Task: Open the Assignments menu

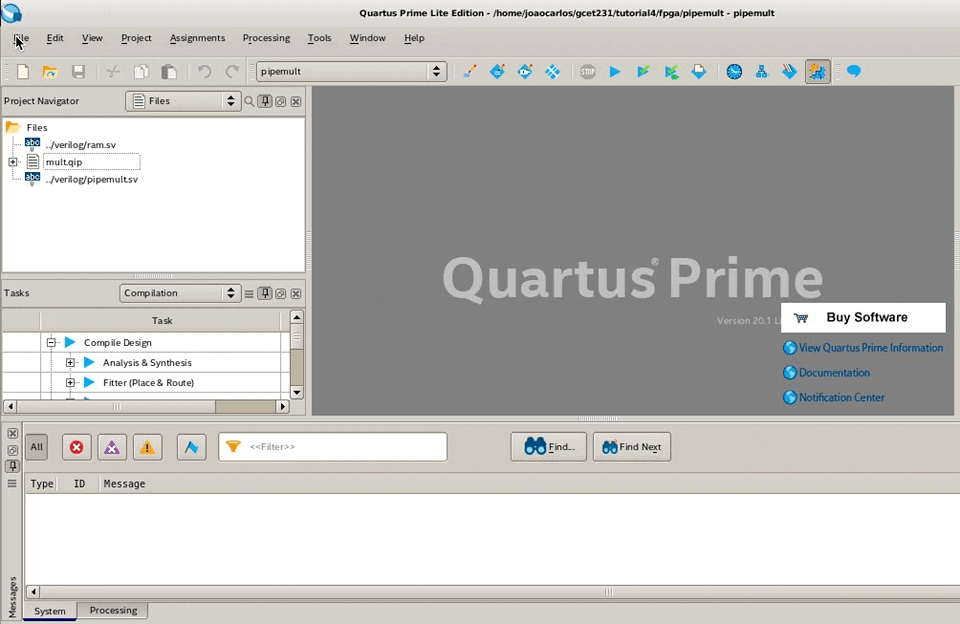Action: tap(197, 38)
